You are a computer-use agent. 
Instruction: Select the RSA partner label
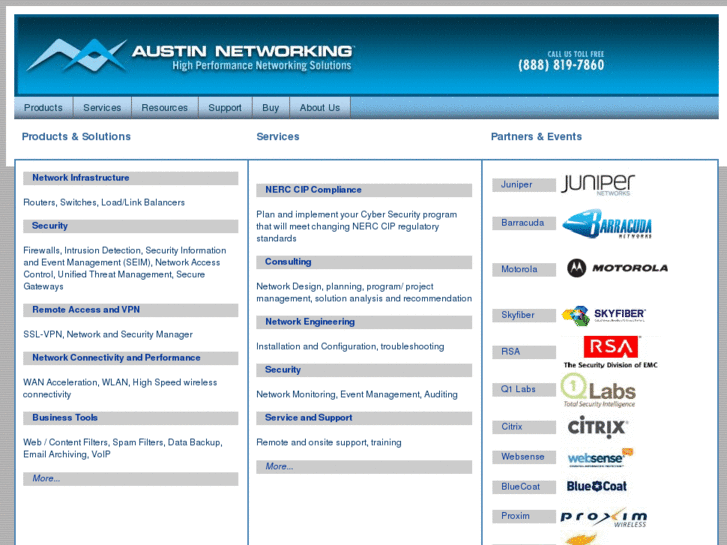click(x=524, y=352)
